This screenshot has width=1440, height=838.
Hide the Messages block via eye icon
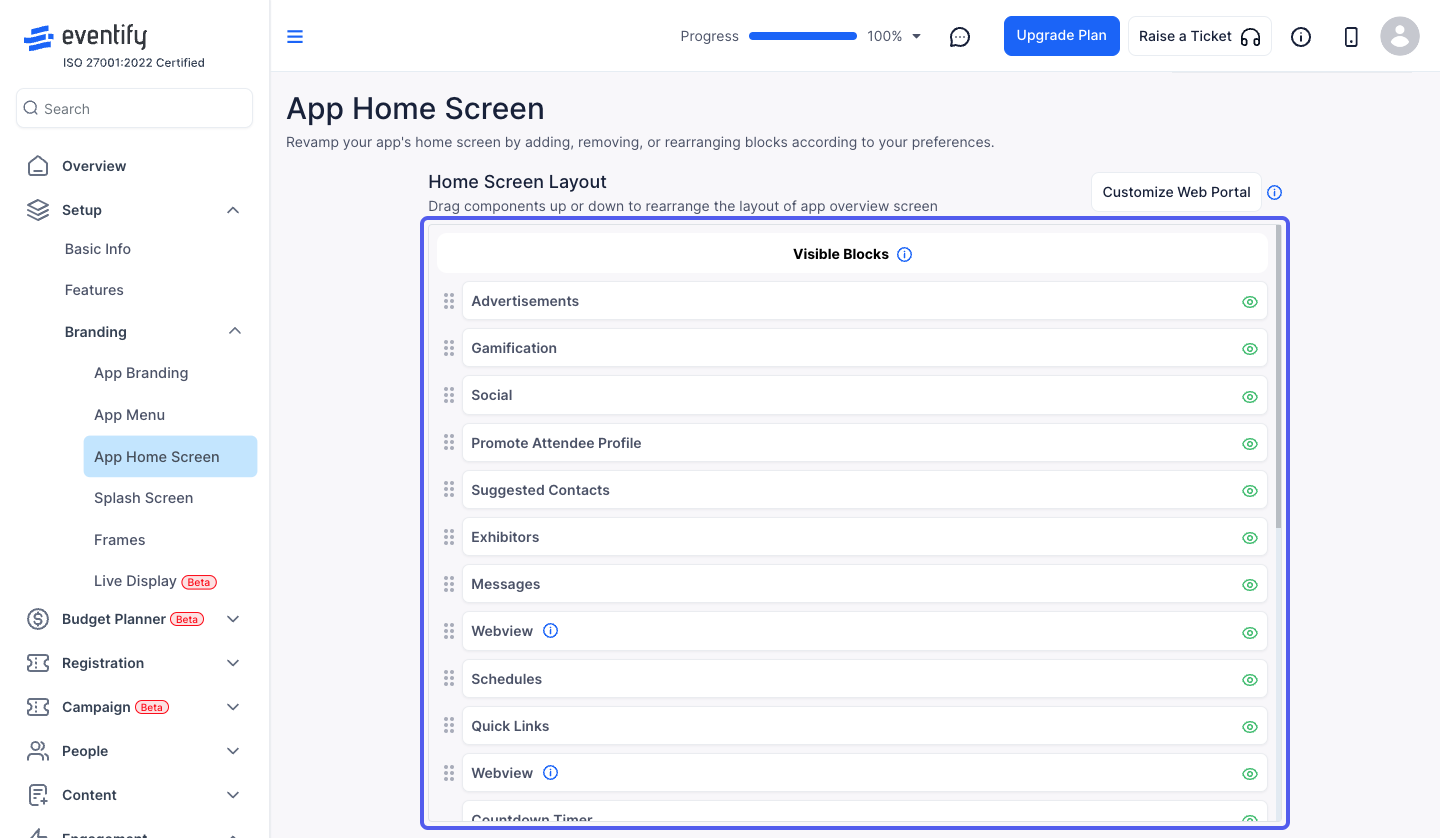pos(1249,585)
